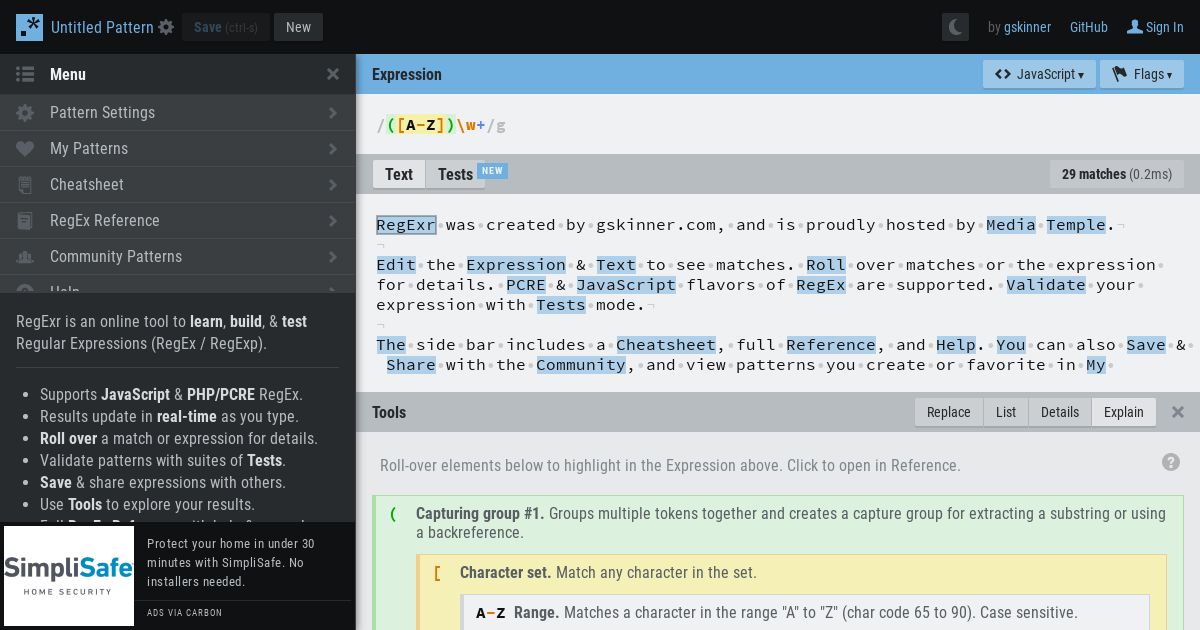Click the Pattern Settings gear icon
This screenshot has height=630, width=1200.
(25, 113)
